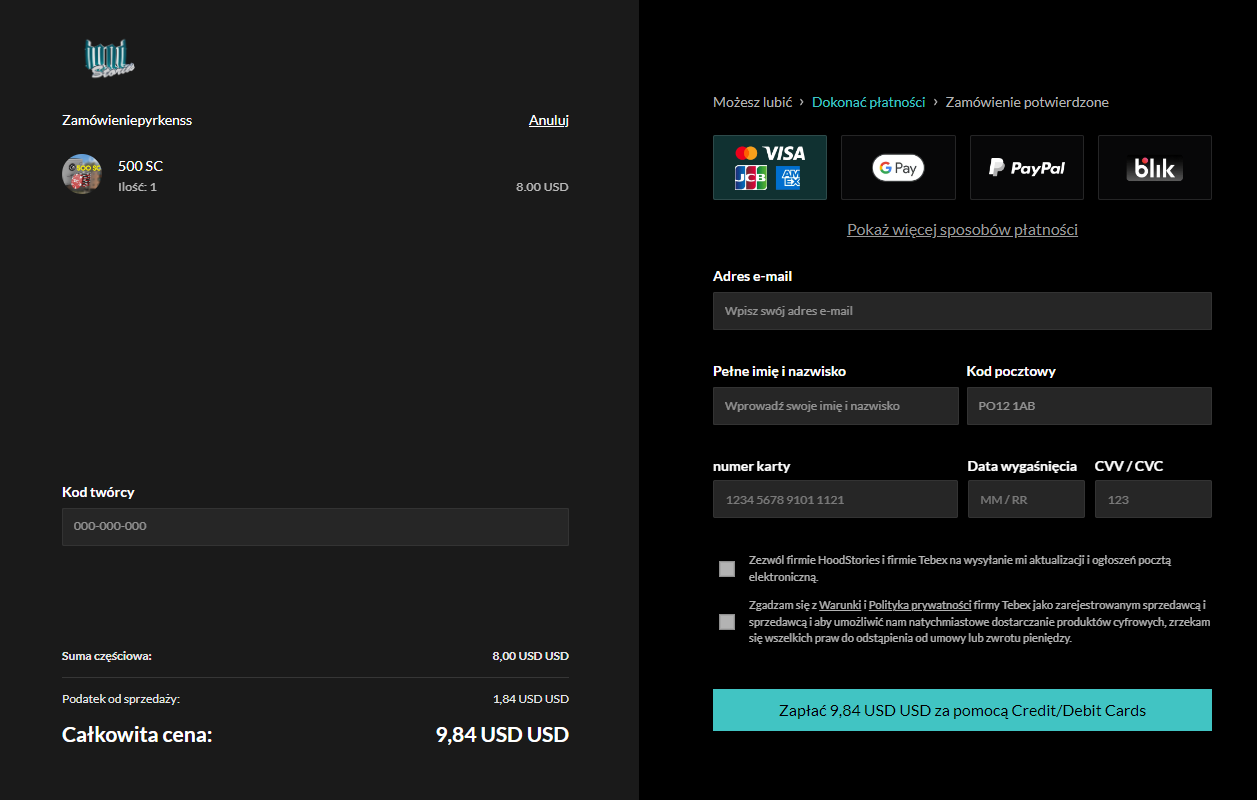The width and height of the screenshot is (1257, 800).
Task: Expand Pokaż więcej sposobów płatności
Action: tap(962, 229)
